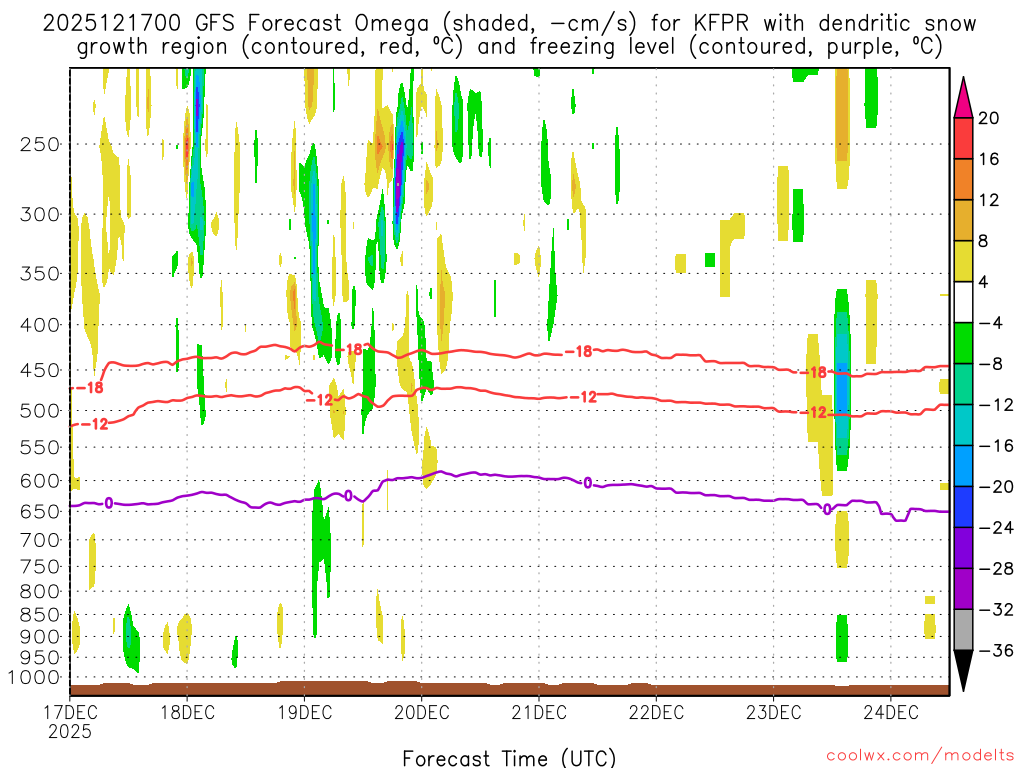Click the pink upward arrow atop colorbar

pos(963,98)
